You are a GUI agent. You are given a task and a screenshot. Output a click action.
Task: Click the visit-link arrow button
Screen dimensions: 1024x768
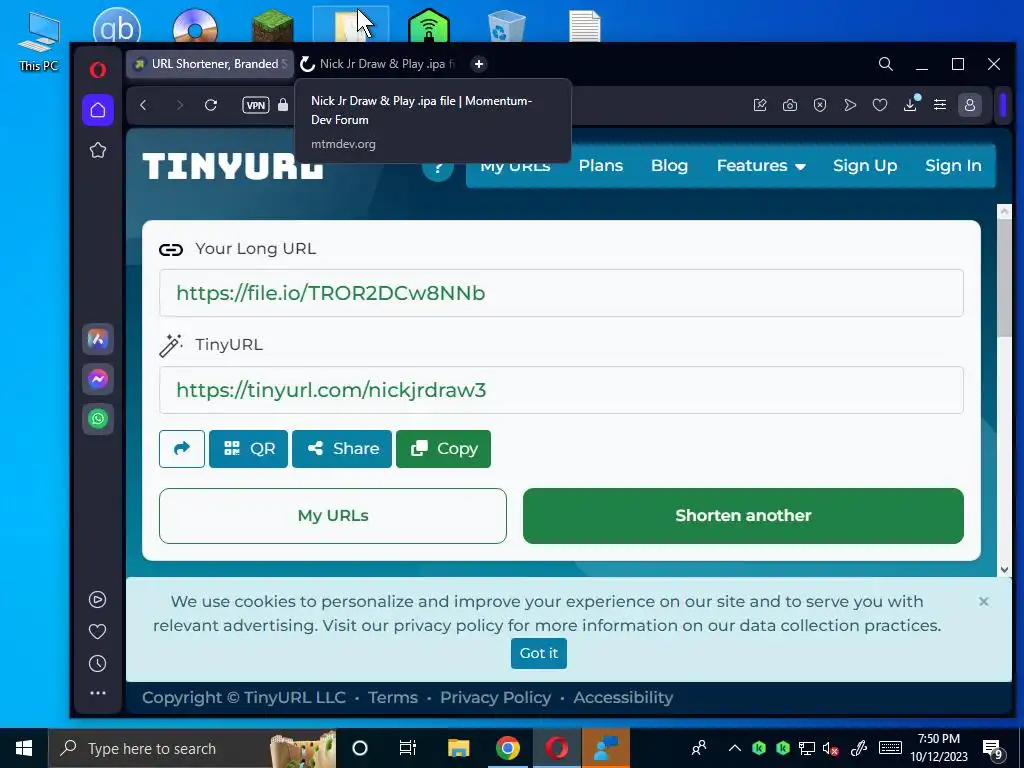(x=182, y=449)
